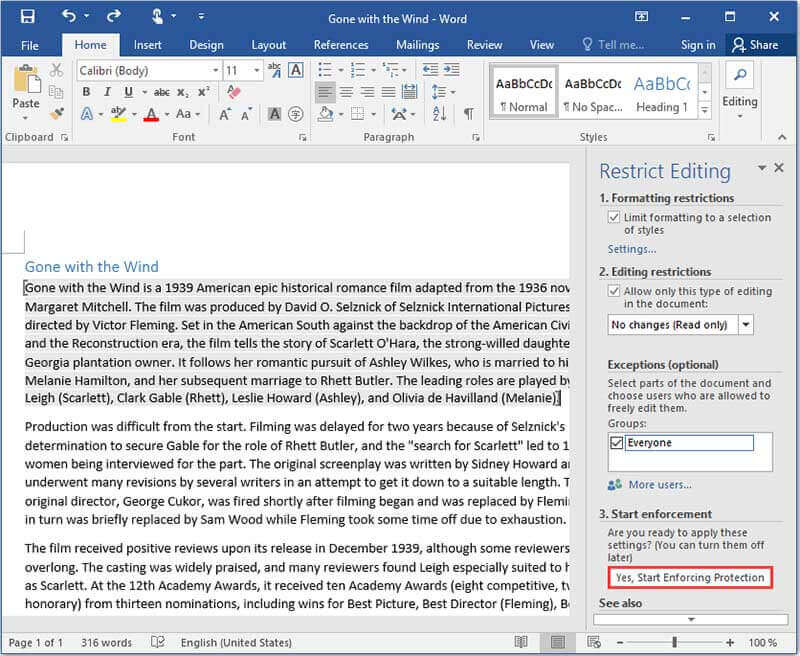Check the Limit formatting to a selection checkbox
800x656 pixels.
[x=614, y=218]
